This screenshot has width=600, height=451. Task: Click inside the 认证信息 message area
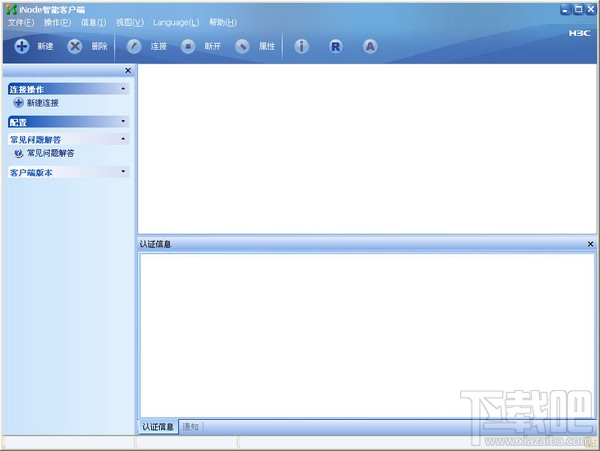(367, 335)
